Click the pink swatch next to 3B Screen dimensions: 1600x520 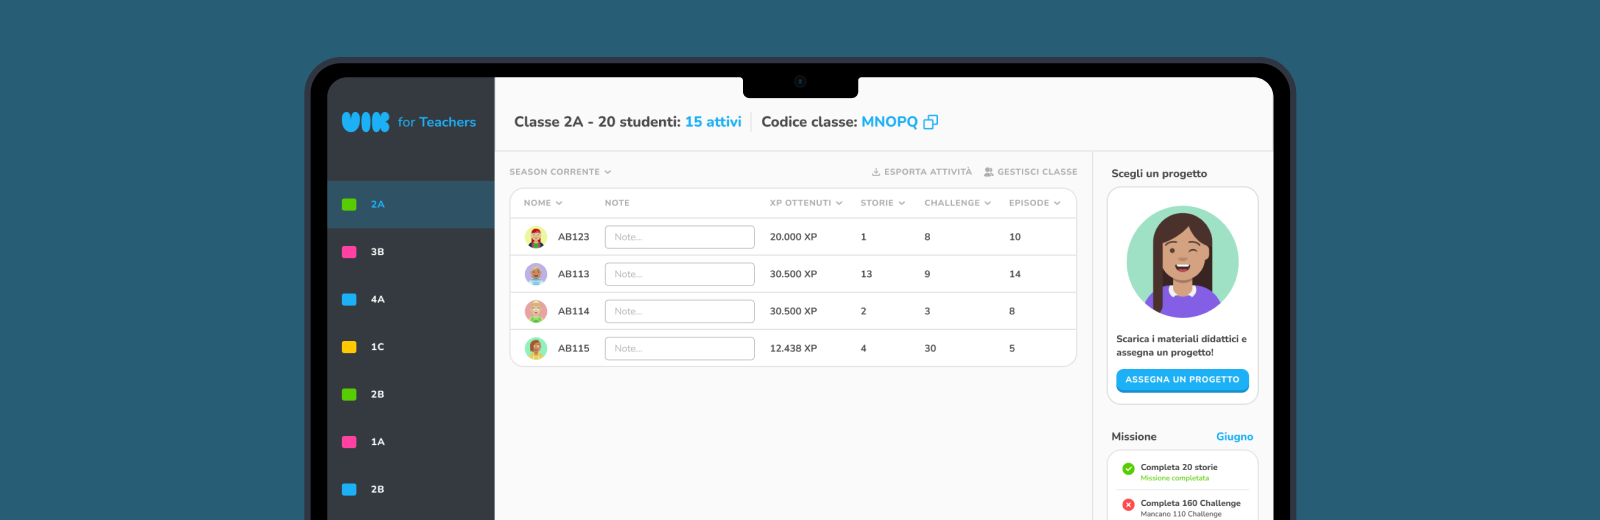pyautogui.click(x=349, y=252)
